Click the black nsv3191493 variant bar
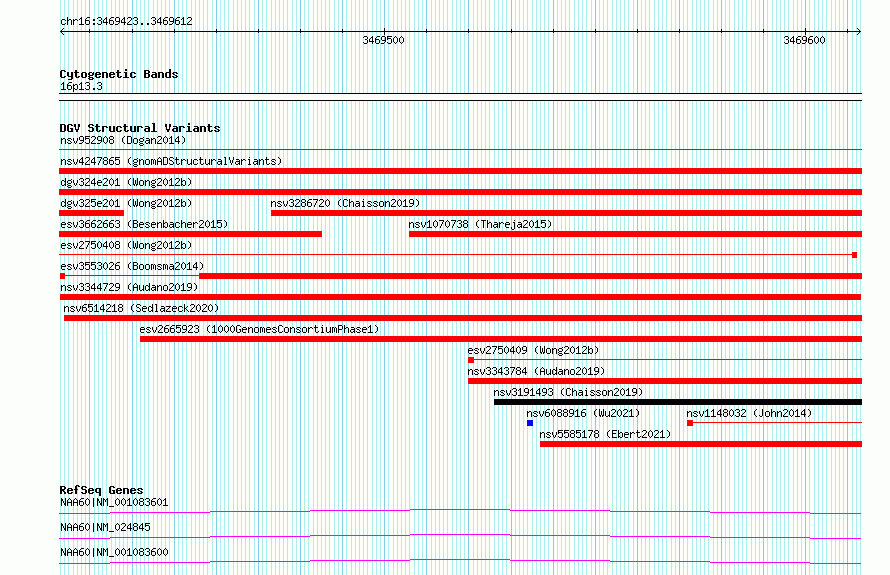890x575 pixels. (678, 402)
